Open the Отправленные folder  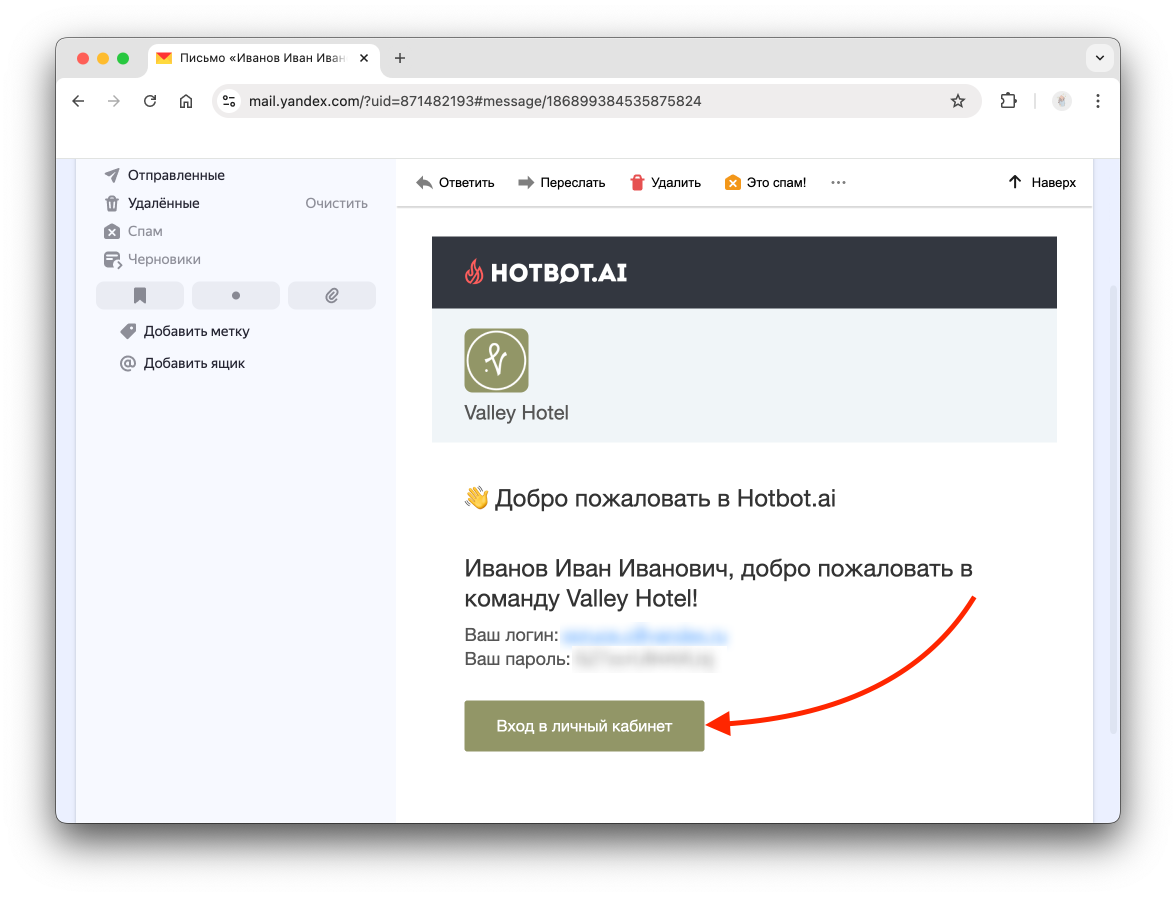click(176, 175)
